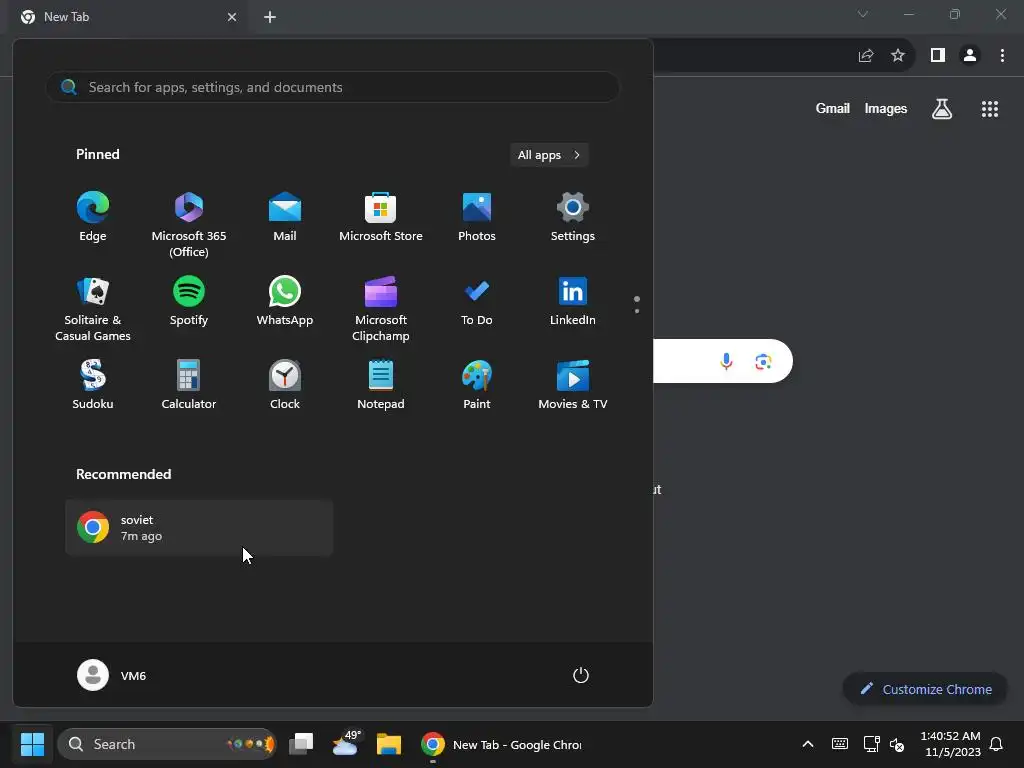Open Task View from the taskbar

click(x=301, y=744)
